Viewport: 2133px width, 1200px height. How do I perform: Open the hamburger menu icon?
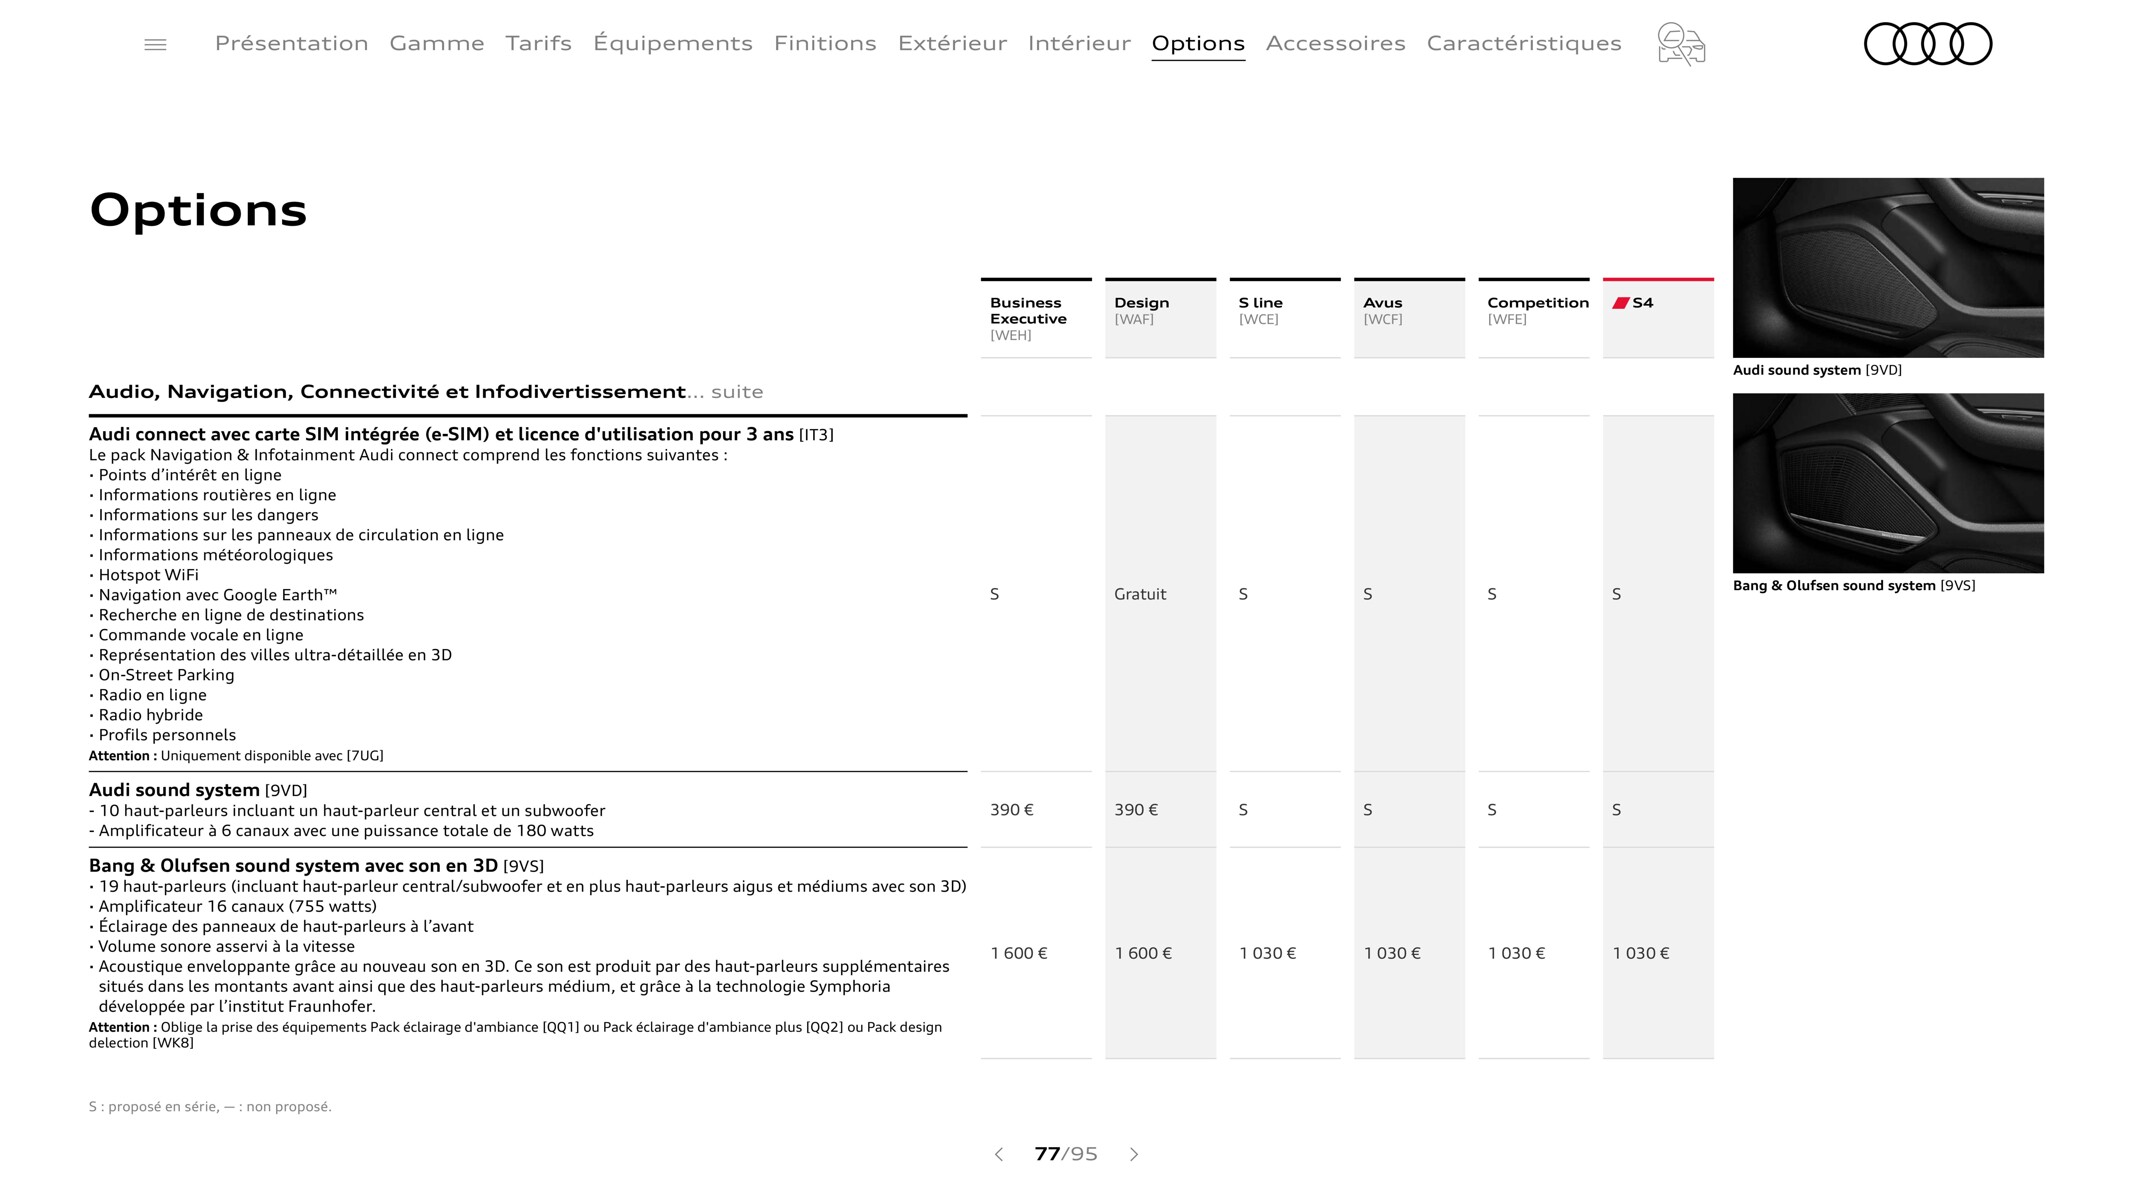click(x=155, y=44)
